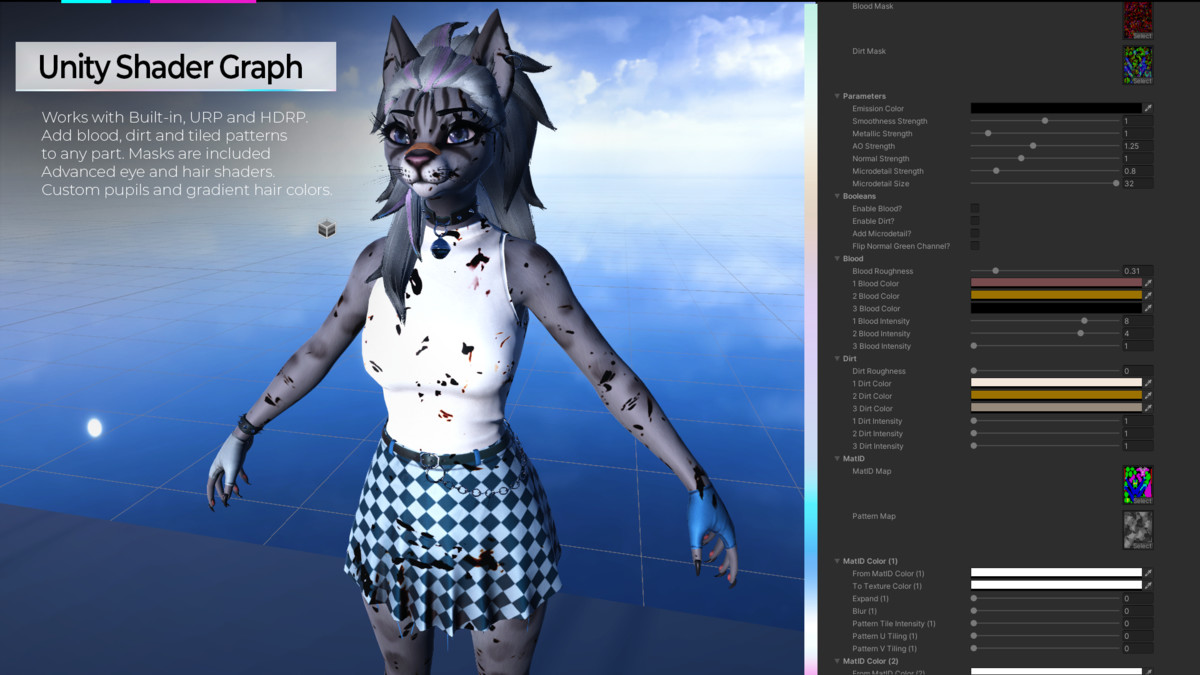This screenshot has height=675, width=1200.
Task: Click the 3 Dirt Color eyedropper
Action: pyautogui.click(x=1148, y=409)
